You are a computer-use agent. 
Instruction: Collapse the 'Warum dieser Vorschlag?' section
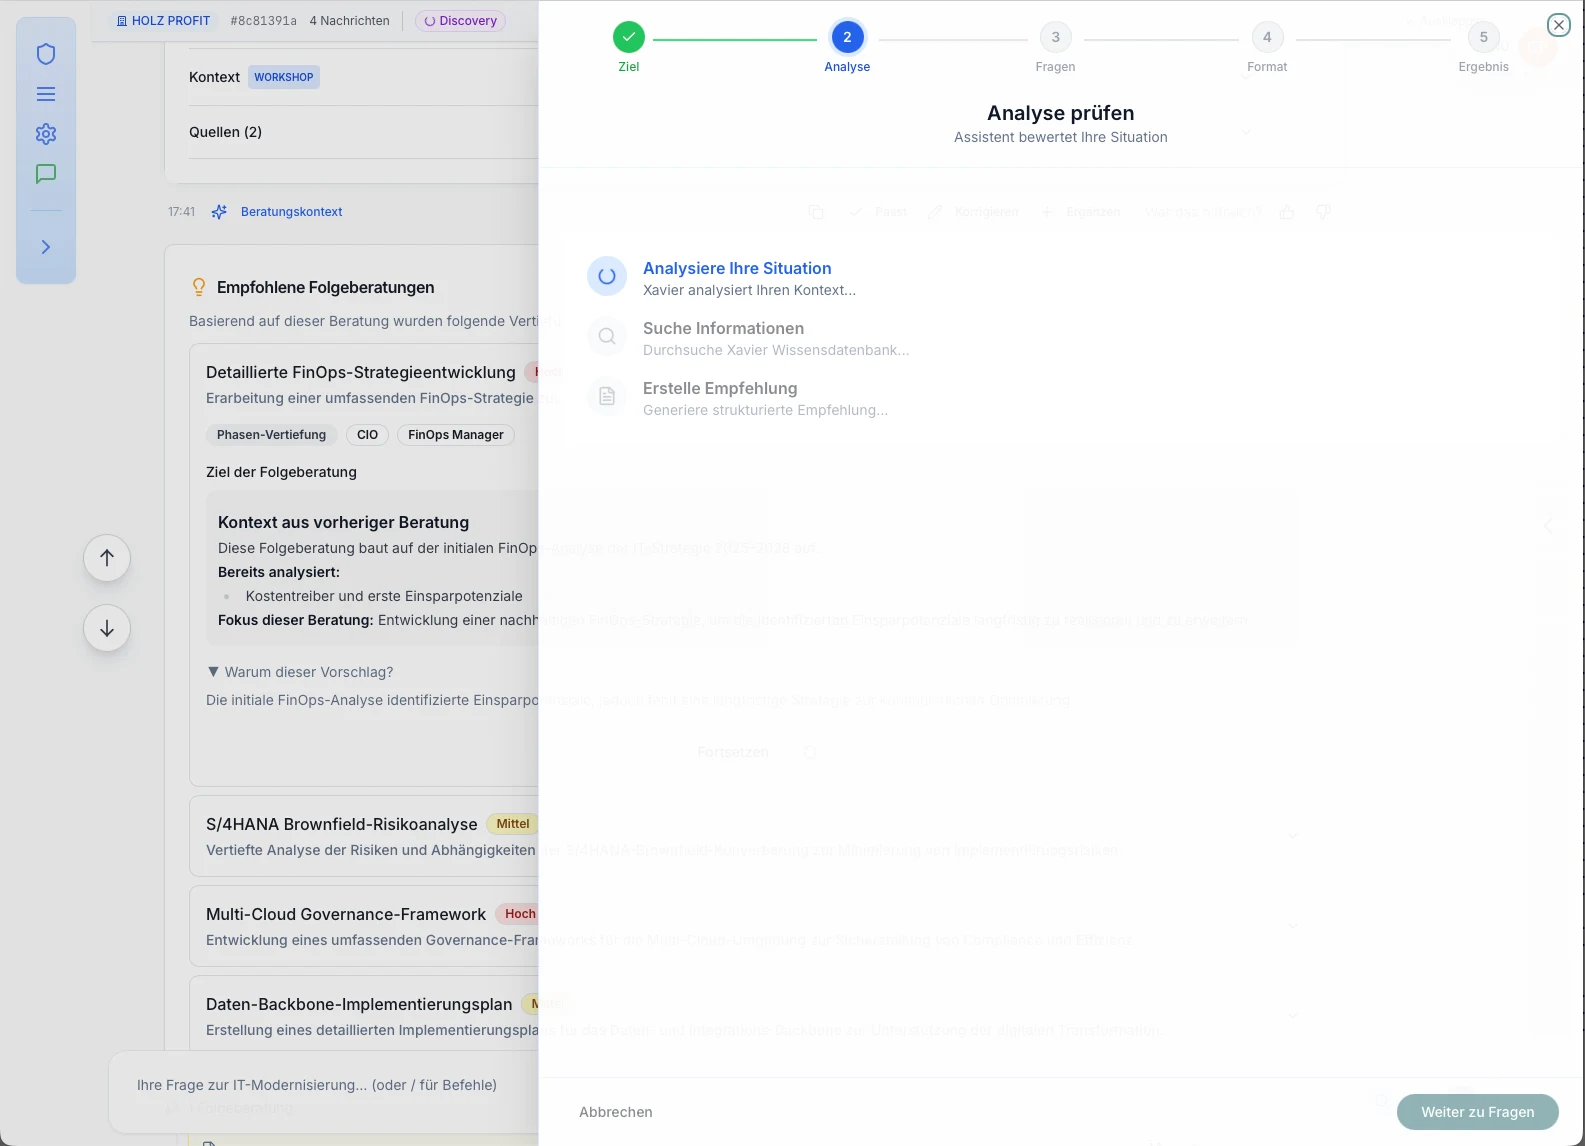click(x=300, y=672)
